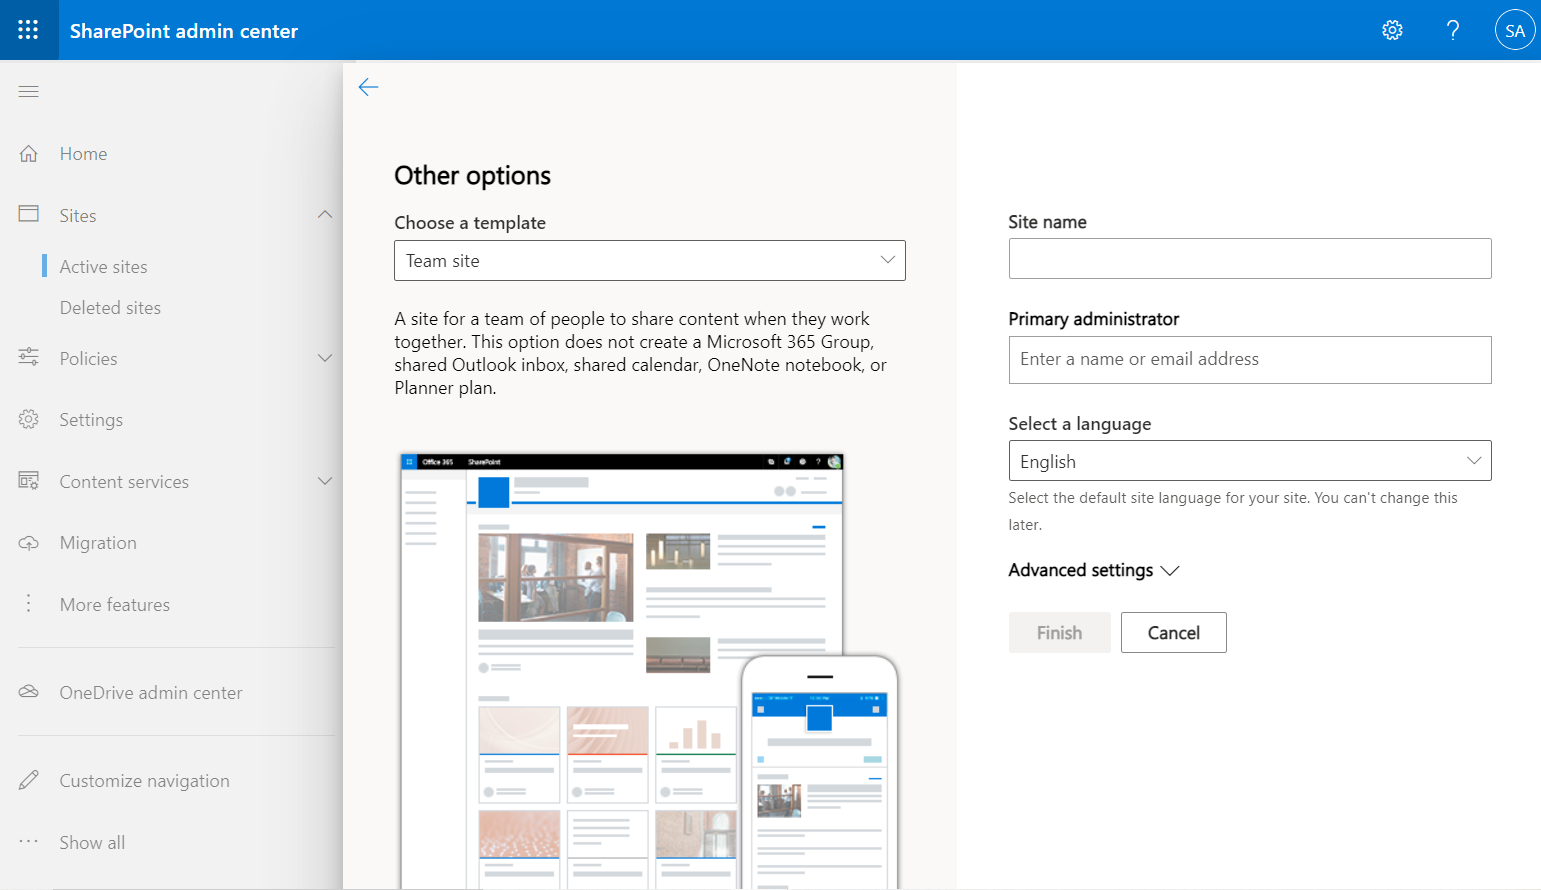This screenshot has width=1541, height=890.
Task: Open the settings gear in header
Action: point(1392,30)
